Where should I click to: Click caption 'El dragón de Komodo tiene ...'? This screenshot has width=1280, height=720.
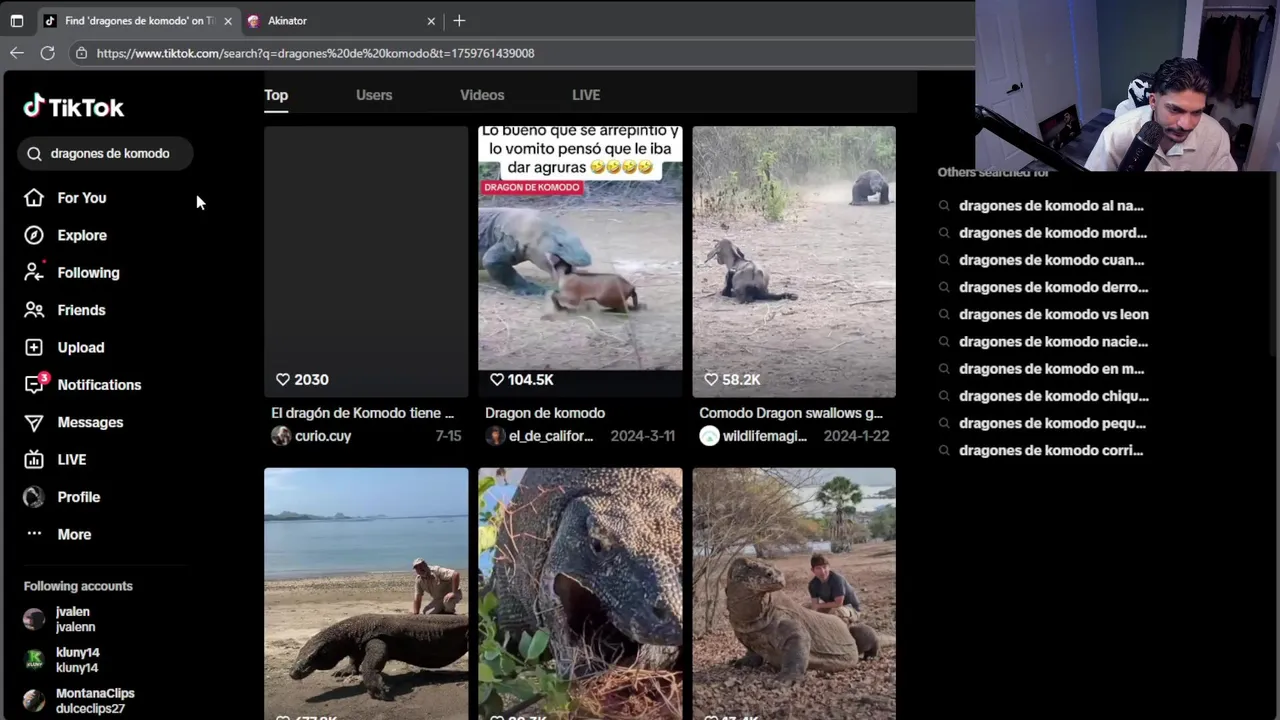click(x=362, y=413)
